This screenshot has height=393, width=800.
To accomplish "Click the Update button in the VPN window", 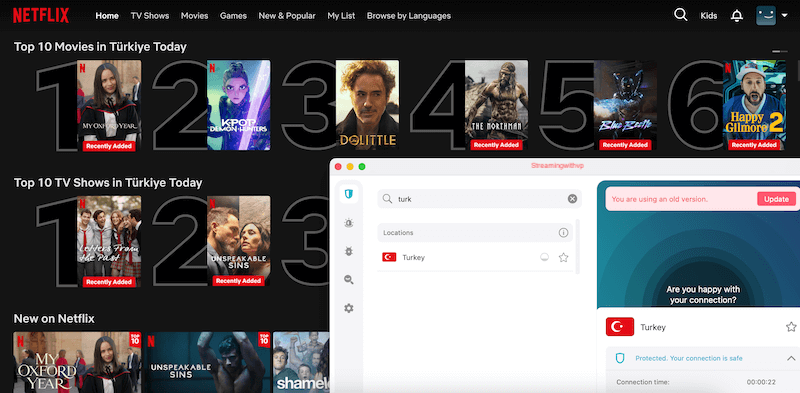I will click(776, 199).
